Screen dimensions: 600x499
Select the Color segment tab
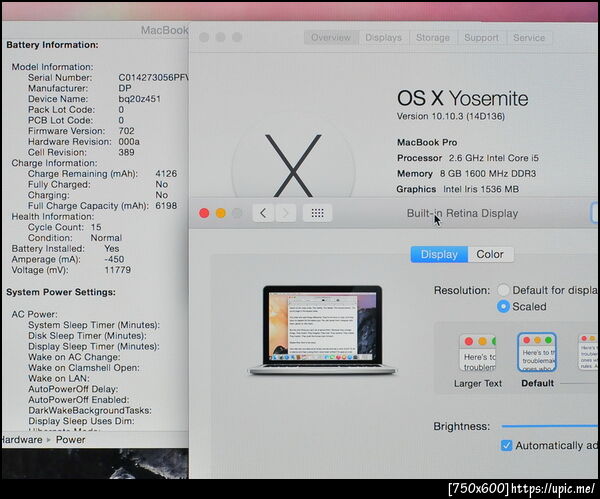pos(490,254)
